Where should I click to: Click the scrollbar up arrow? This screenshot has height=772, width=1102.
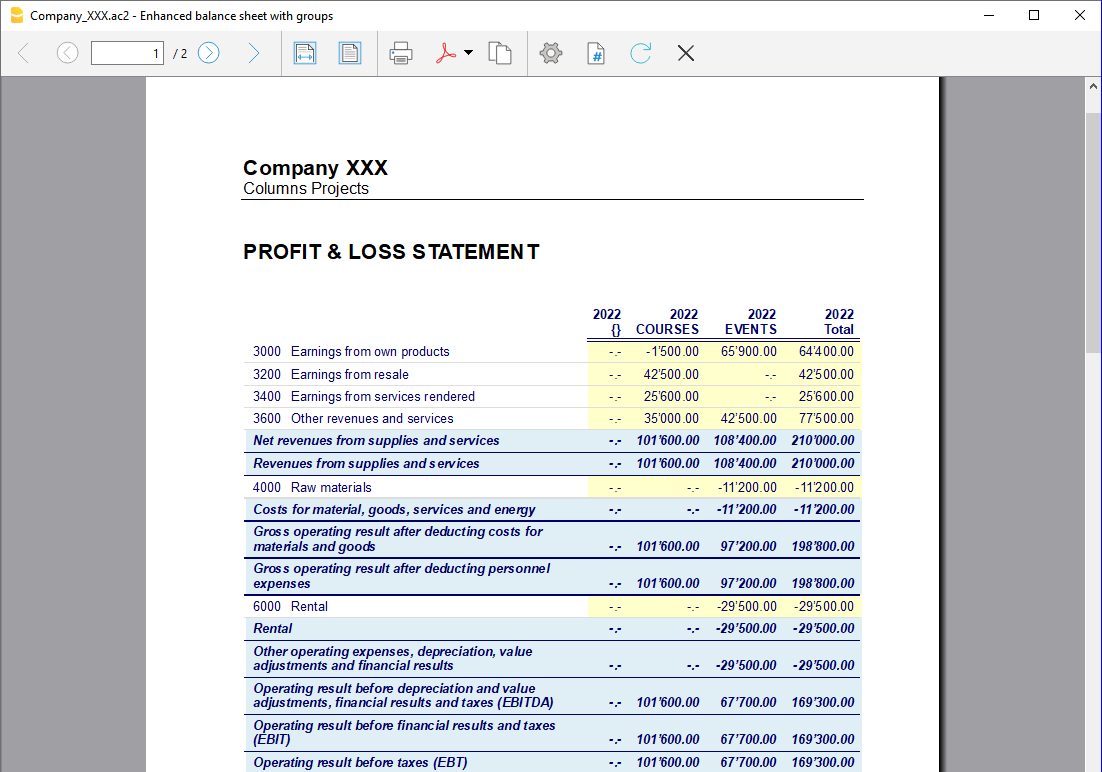click(x=1093, y=87)
